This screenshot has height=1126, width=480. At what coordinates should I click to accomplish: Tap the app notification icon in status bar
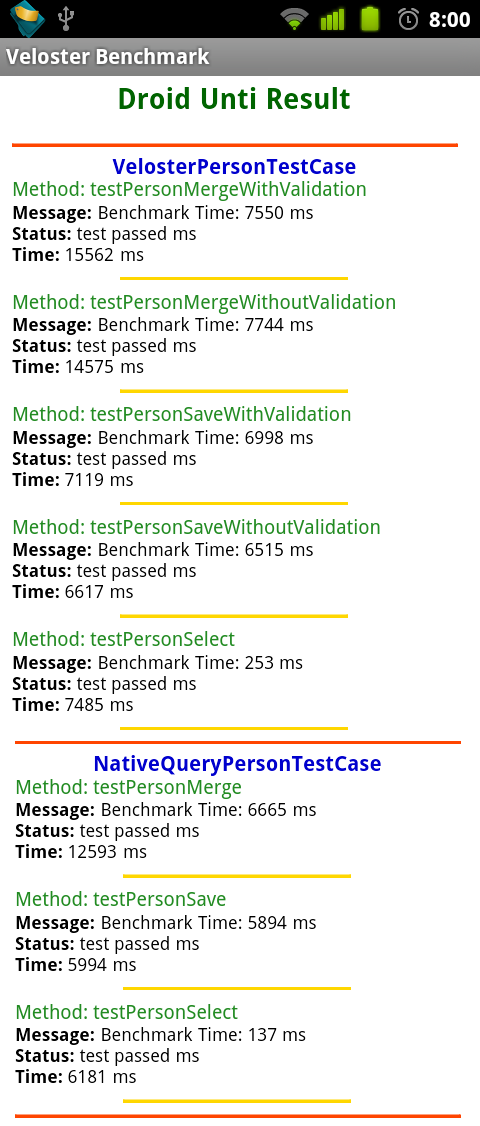tap(27, 19)
